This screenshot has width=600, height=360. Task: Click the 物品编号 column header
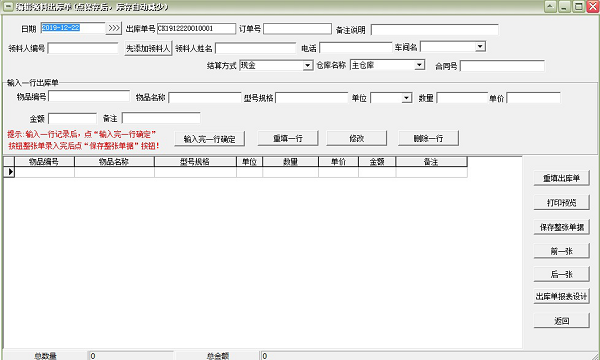click(44, 162)
